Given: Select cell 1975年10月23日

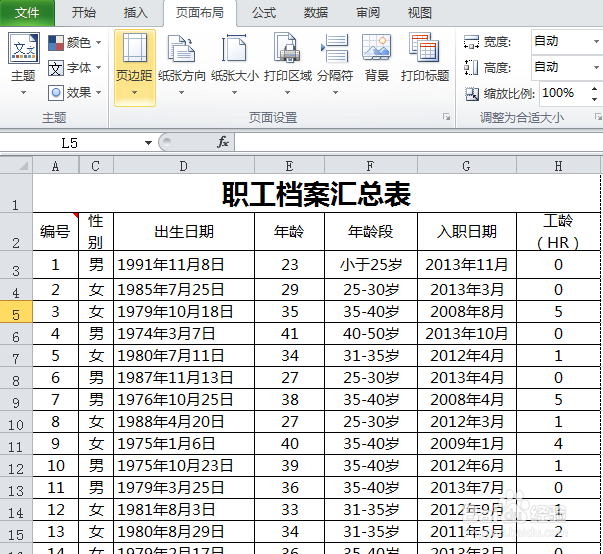Looking at the screenshot, I should pos(184,466).
